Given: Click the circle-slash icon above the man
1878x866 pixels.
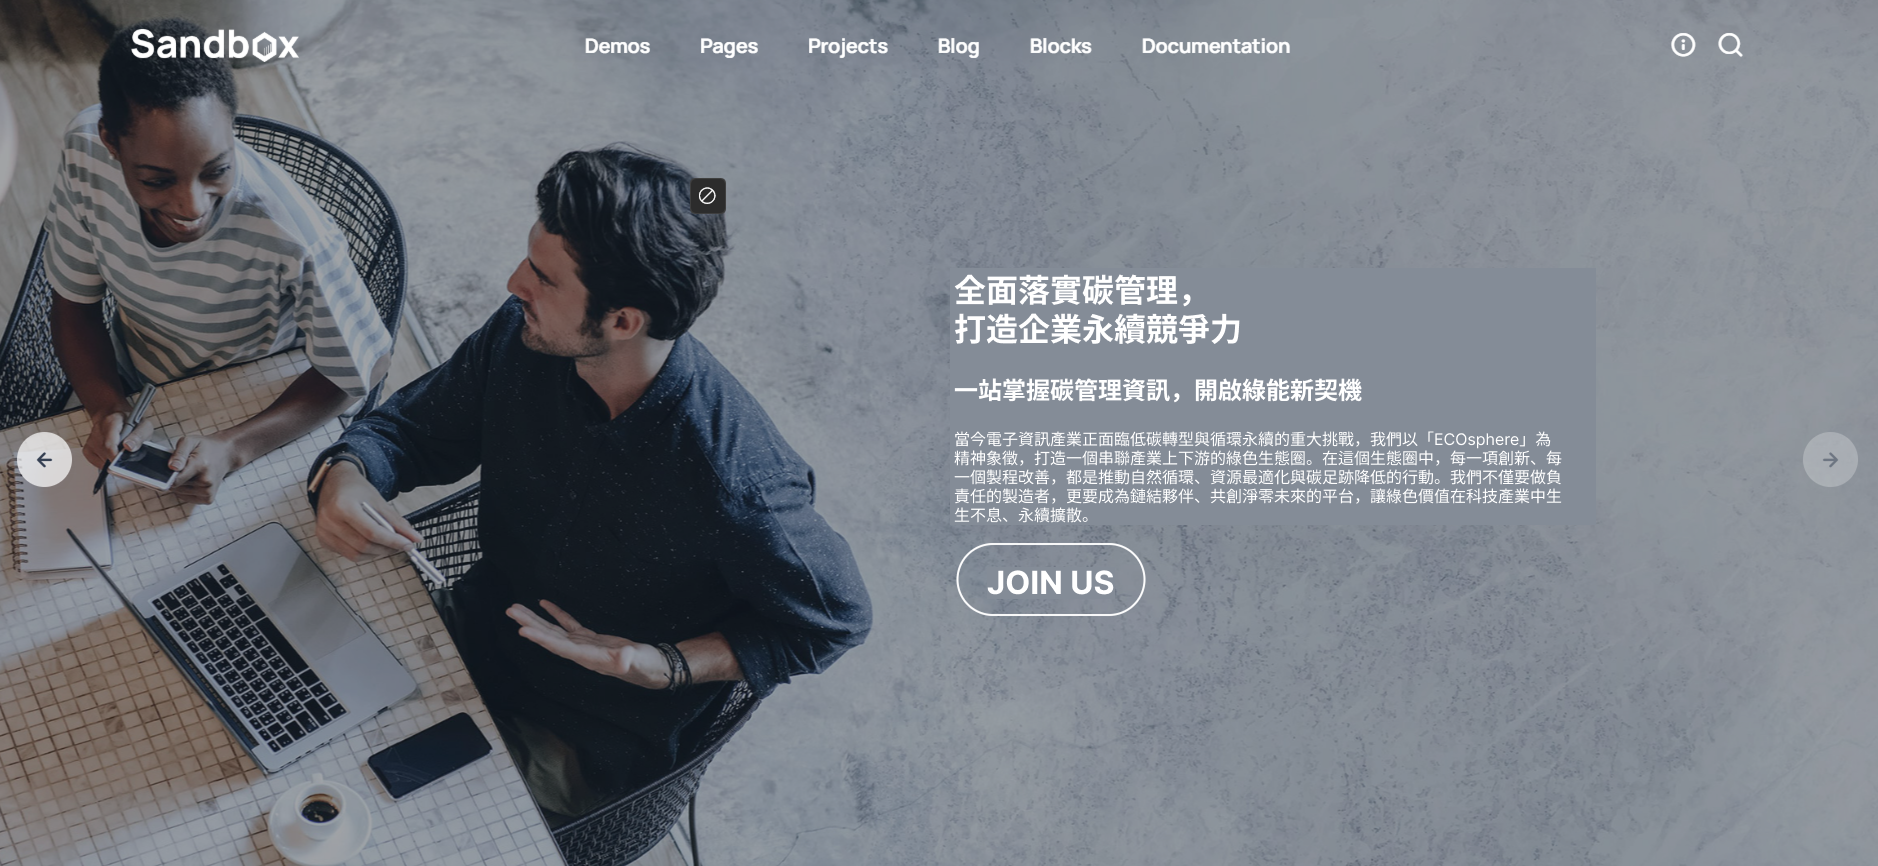Looking at the screenshot, I should (707, 196).
